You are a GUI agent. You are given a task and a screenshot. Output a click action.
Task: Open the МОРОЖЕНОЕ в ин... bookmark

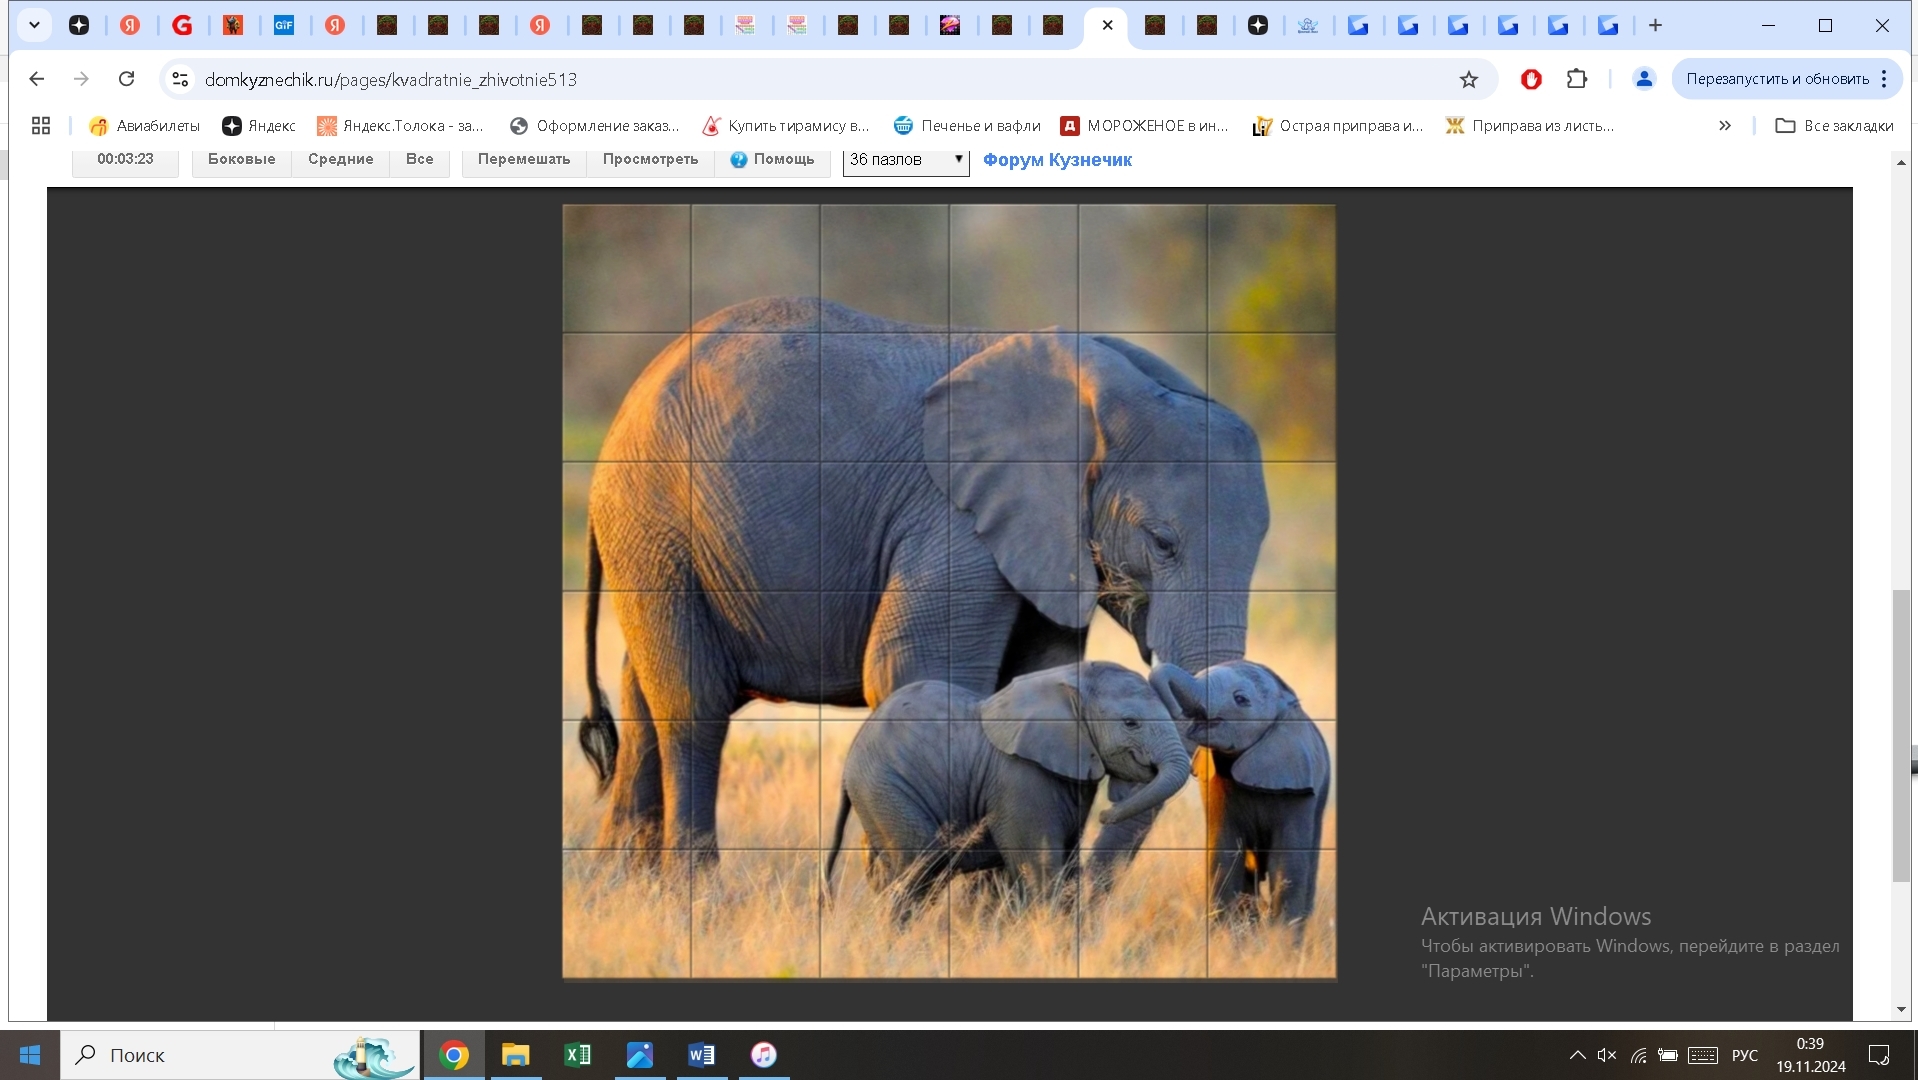click(x=1144, y=126)
